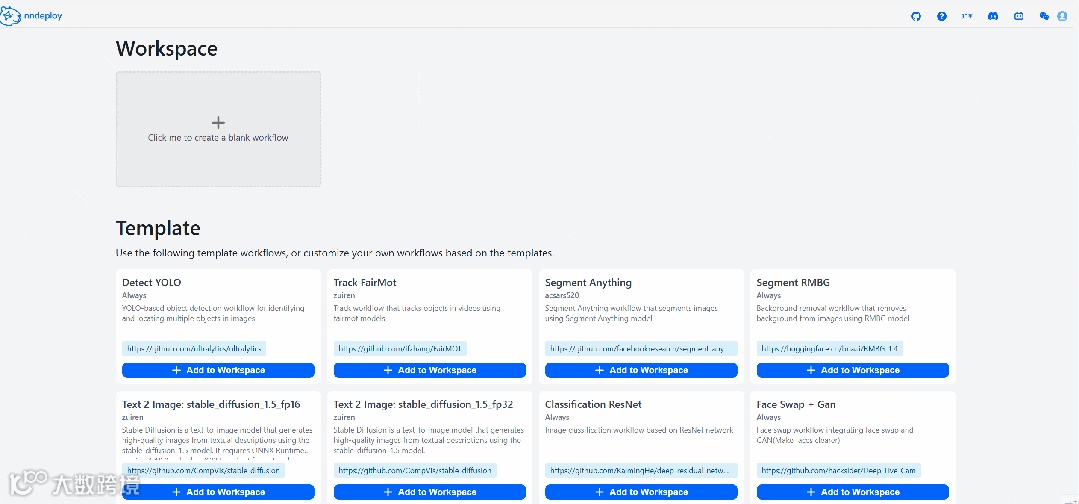Select the Track FairMot card title
This screenshot has width=1079, height=504.
[x=365, y=283]
